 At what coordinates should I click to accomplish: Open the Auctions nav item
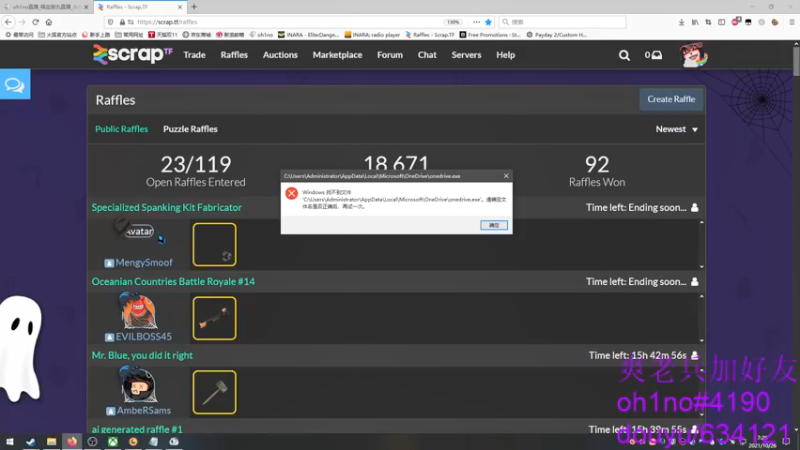[280, 55]
